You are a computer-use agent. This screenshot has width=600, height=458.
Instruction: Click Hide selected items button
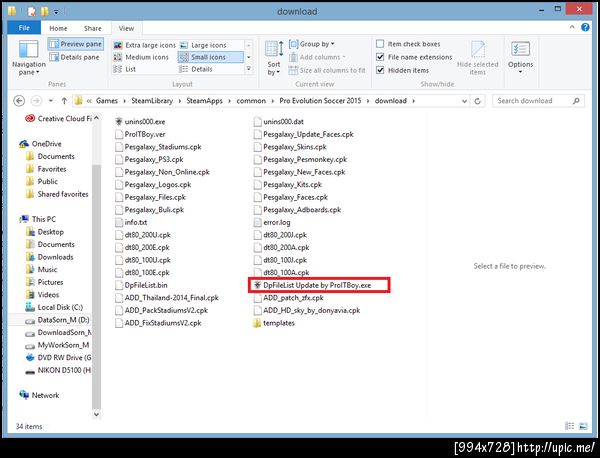click(478, 58)
